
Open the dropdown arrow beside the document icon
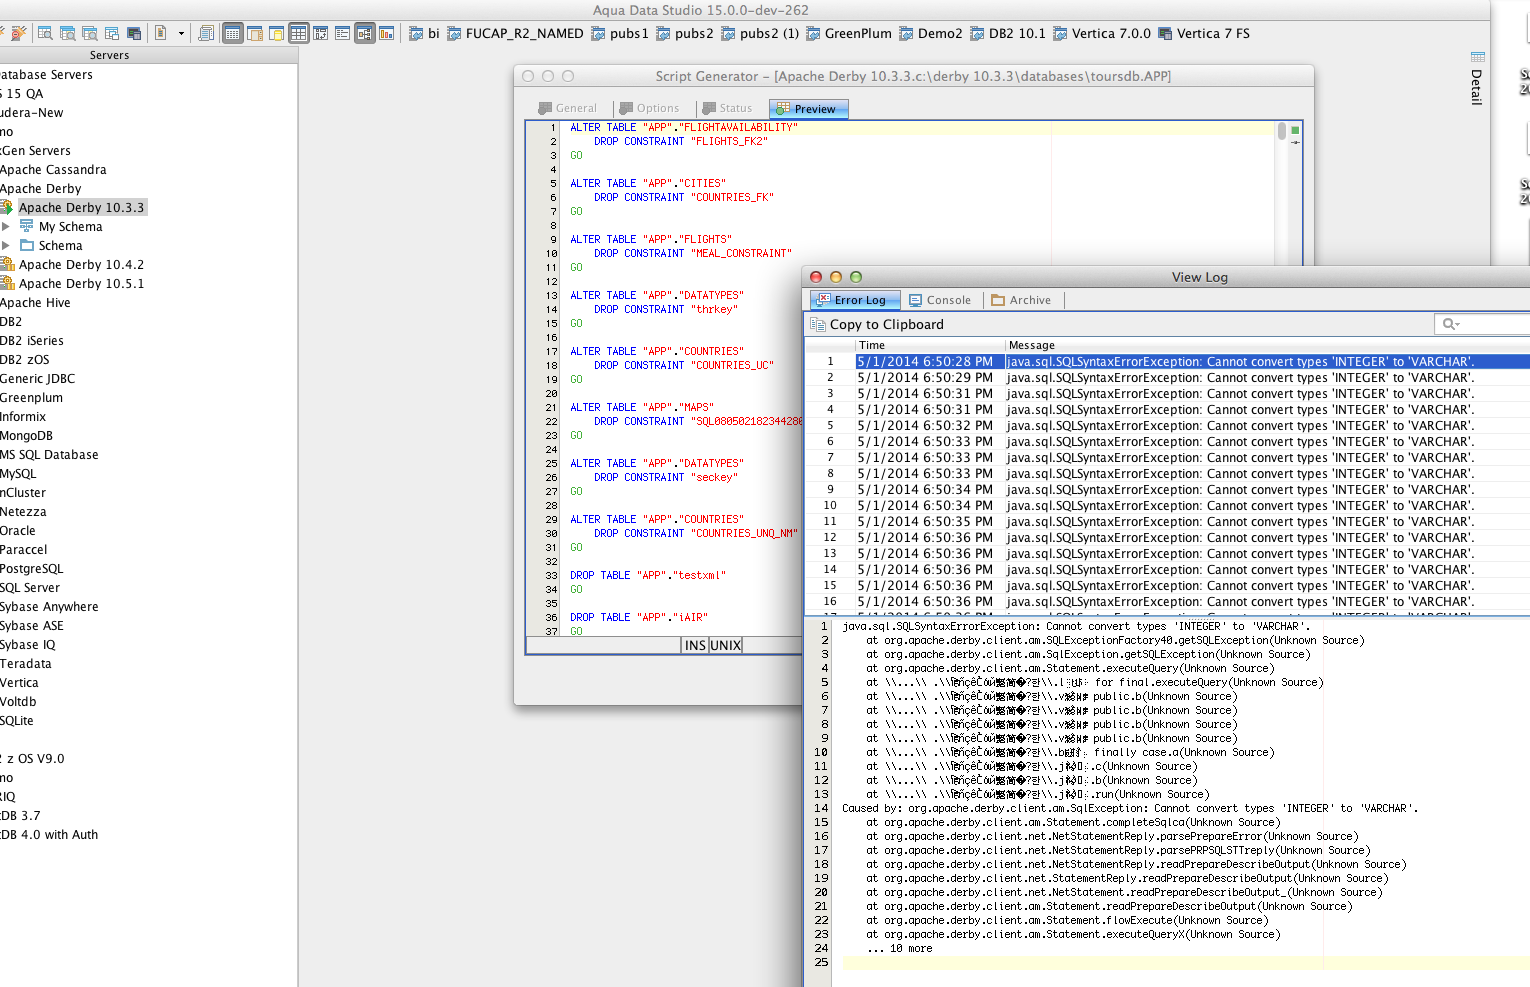(181, 33)
